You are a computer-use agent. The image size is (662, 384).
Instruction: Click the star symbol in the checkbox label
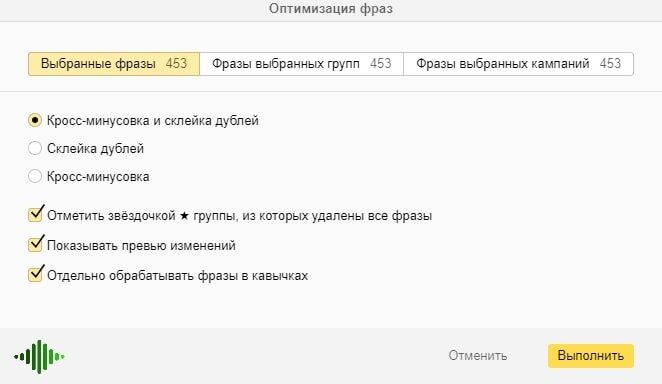tap(184, 216)
